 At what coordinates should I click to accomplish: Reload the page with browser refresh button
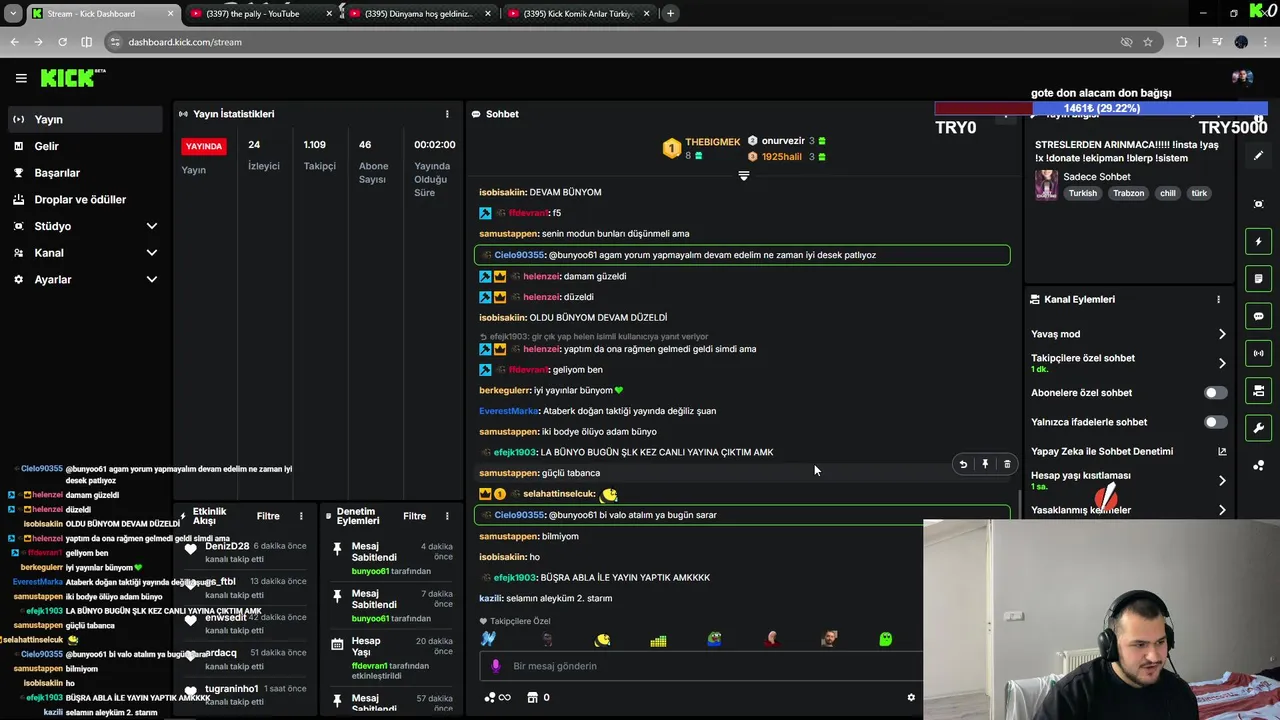pos(62,42)
